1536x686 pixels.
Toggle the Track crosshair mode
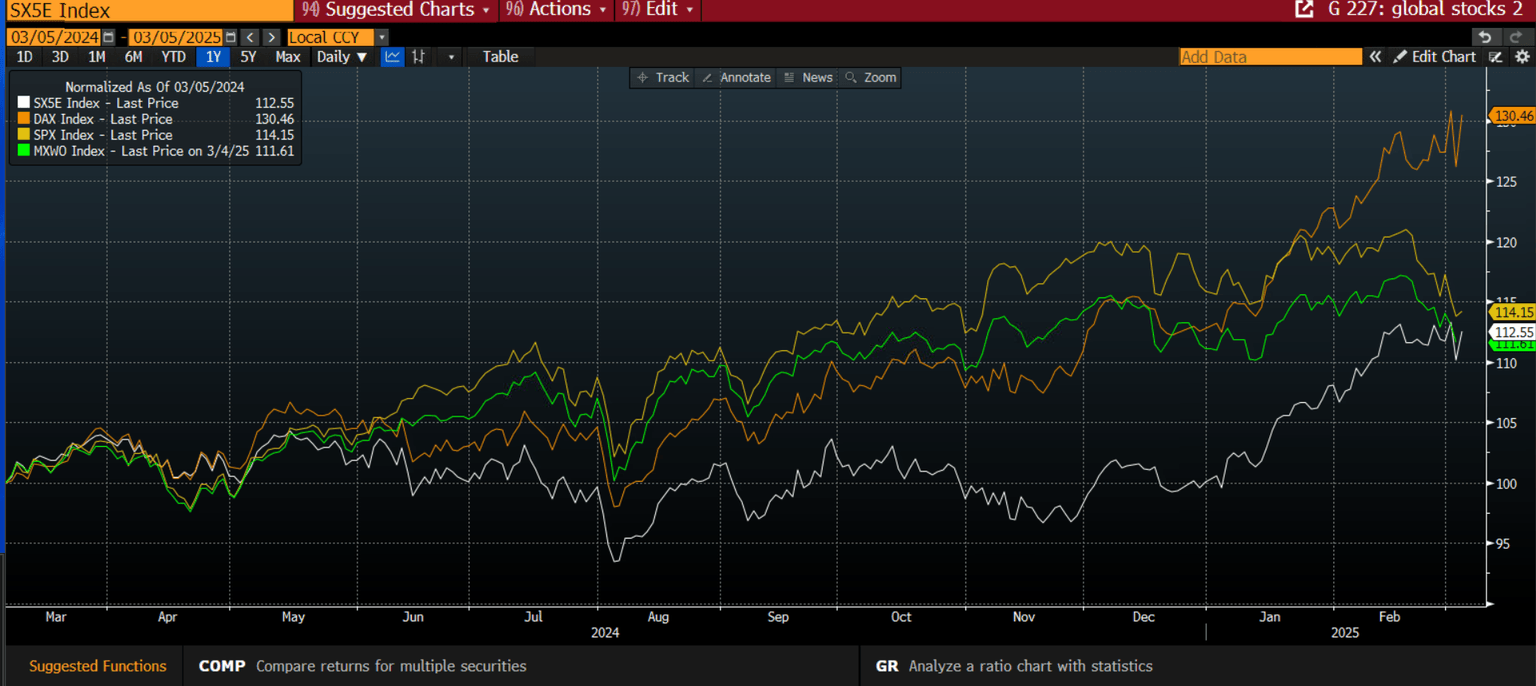tap(663, 77)
